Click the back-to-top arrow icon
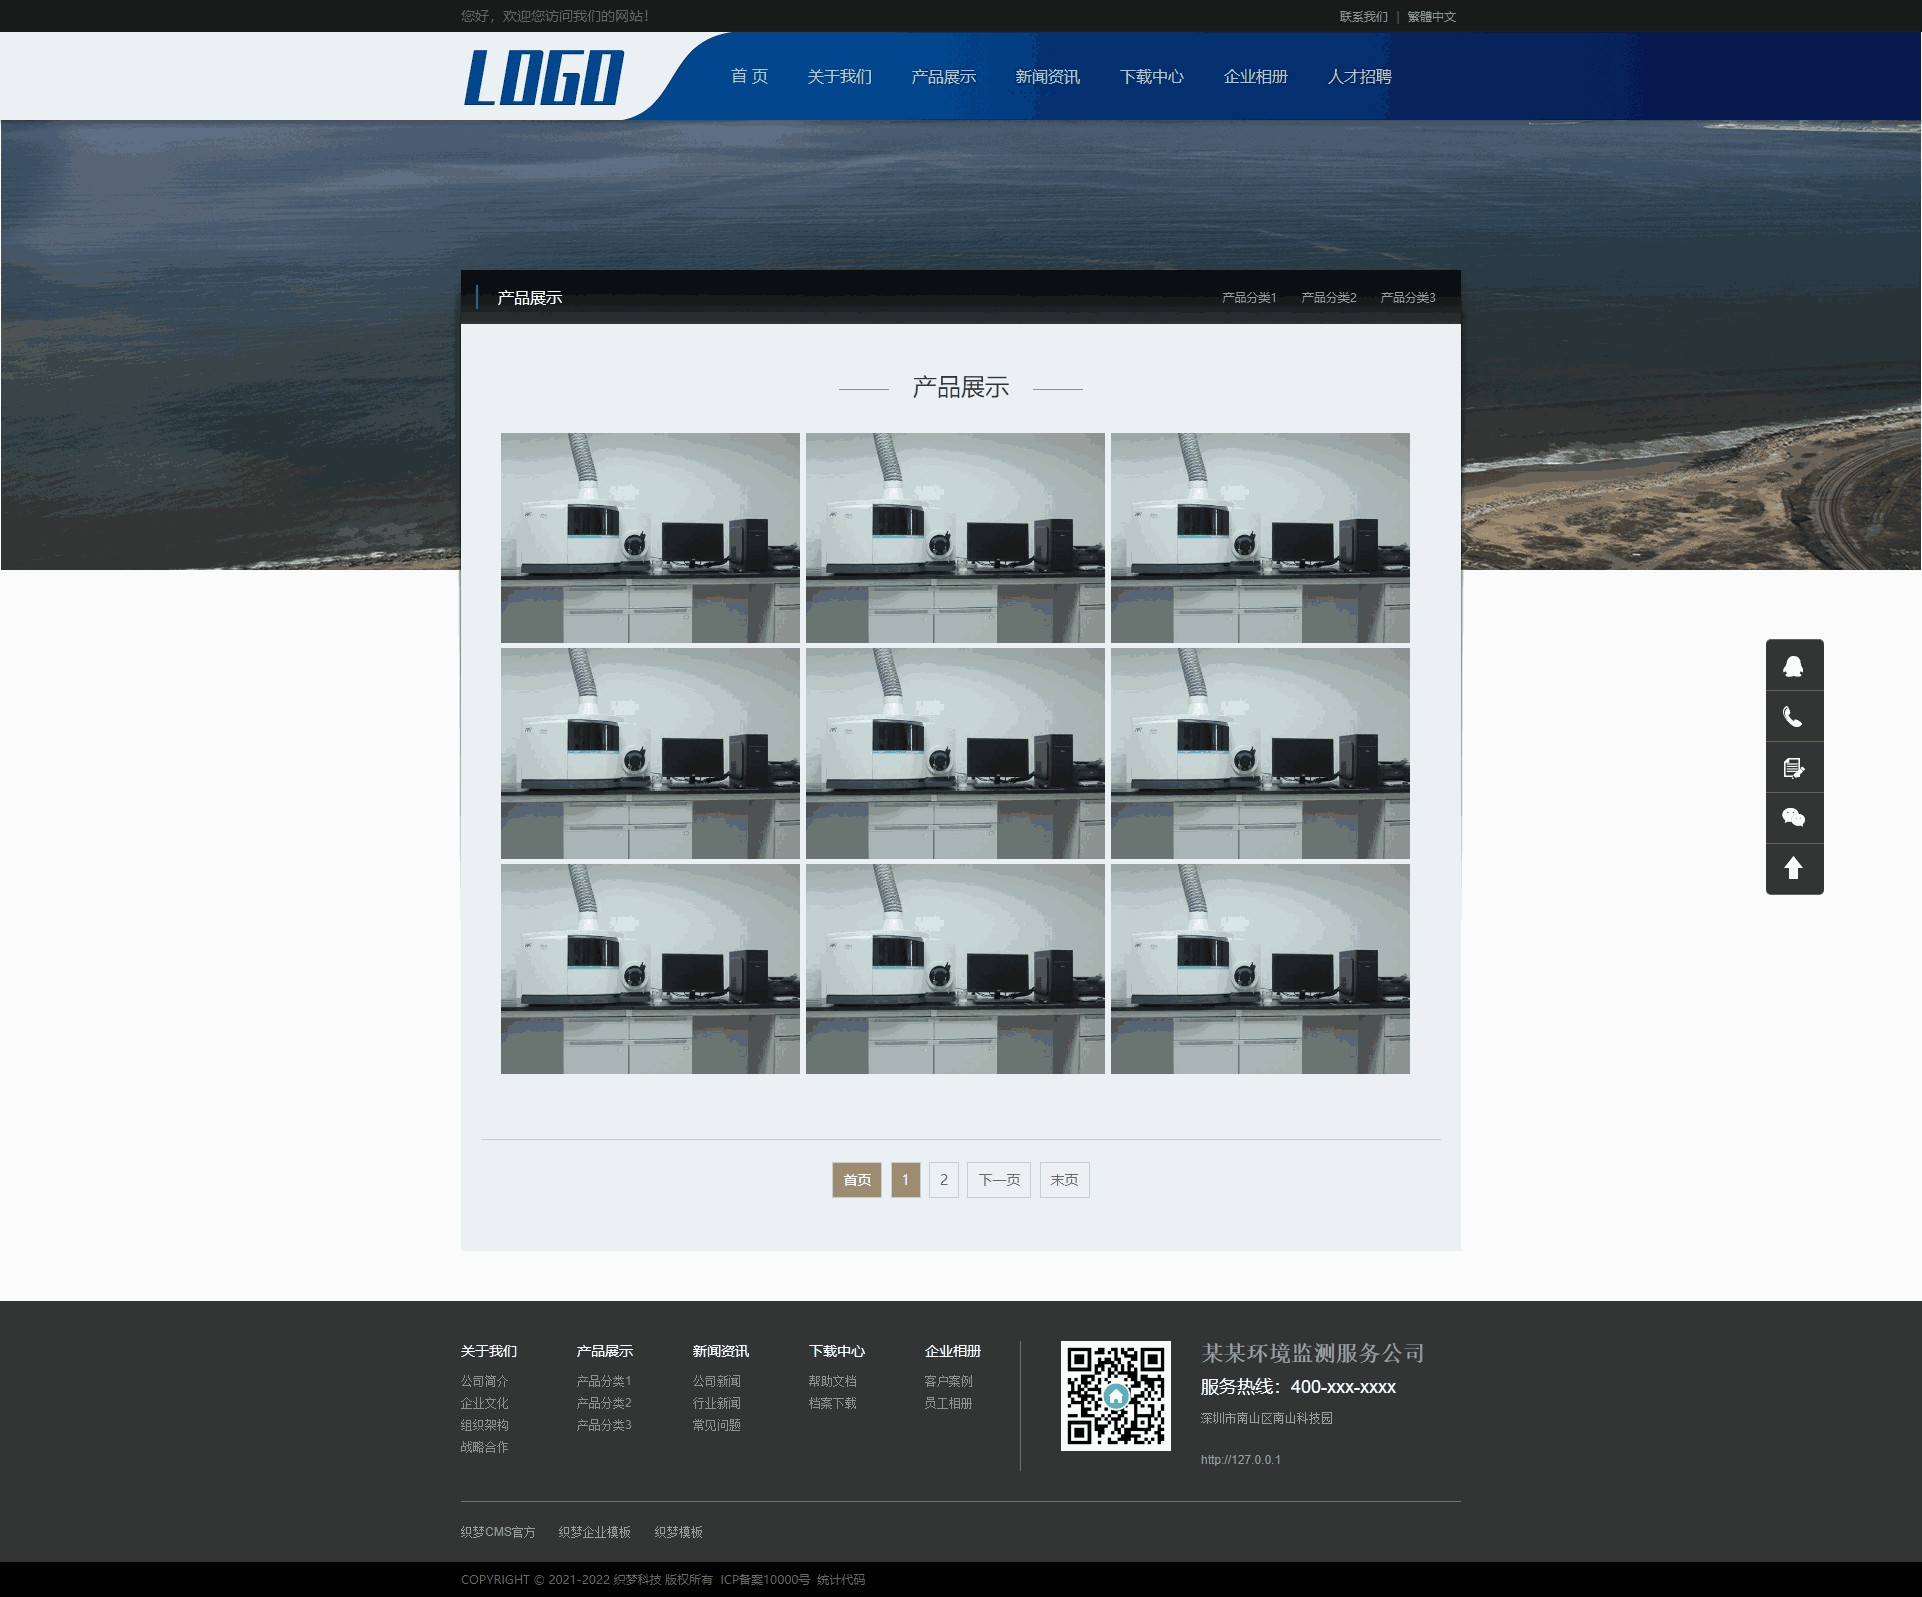1922x1597 pixels. click(1793, 868)
